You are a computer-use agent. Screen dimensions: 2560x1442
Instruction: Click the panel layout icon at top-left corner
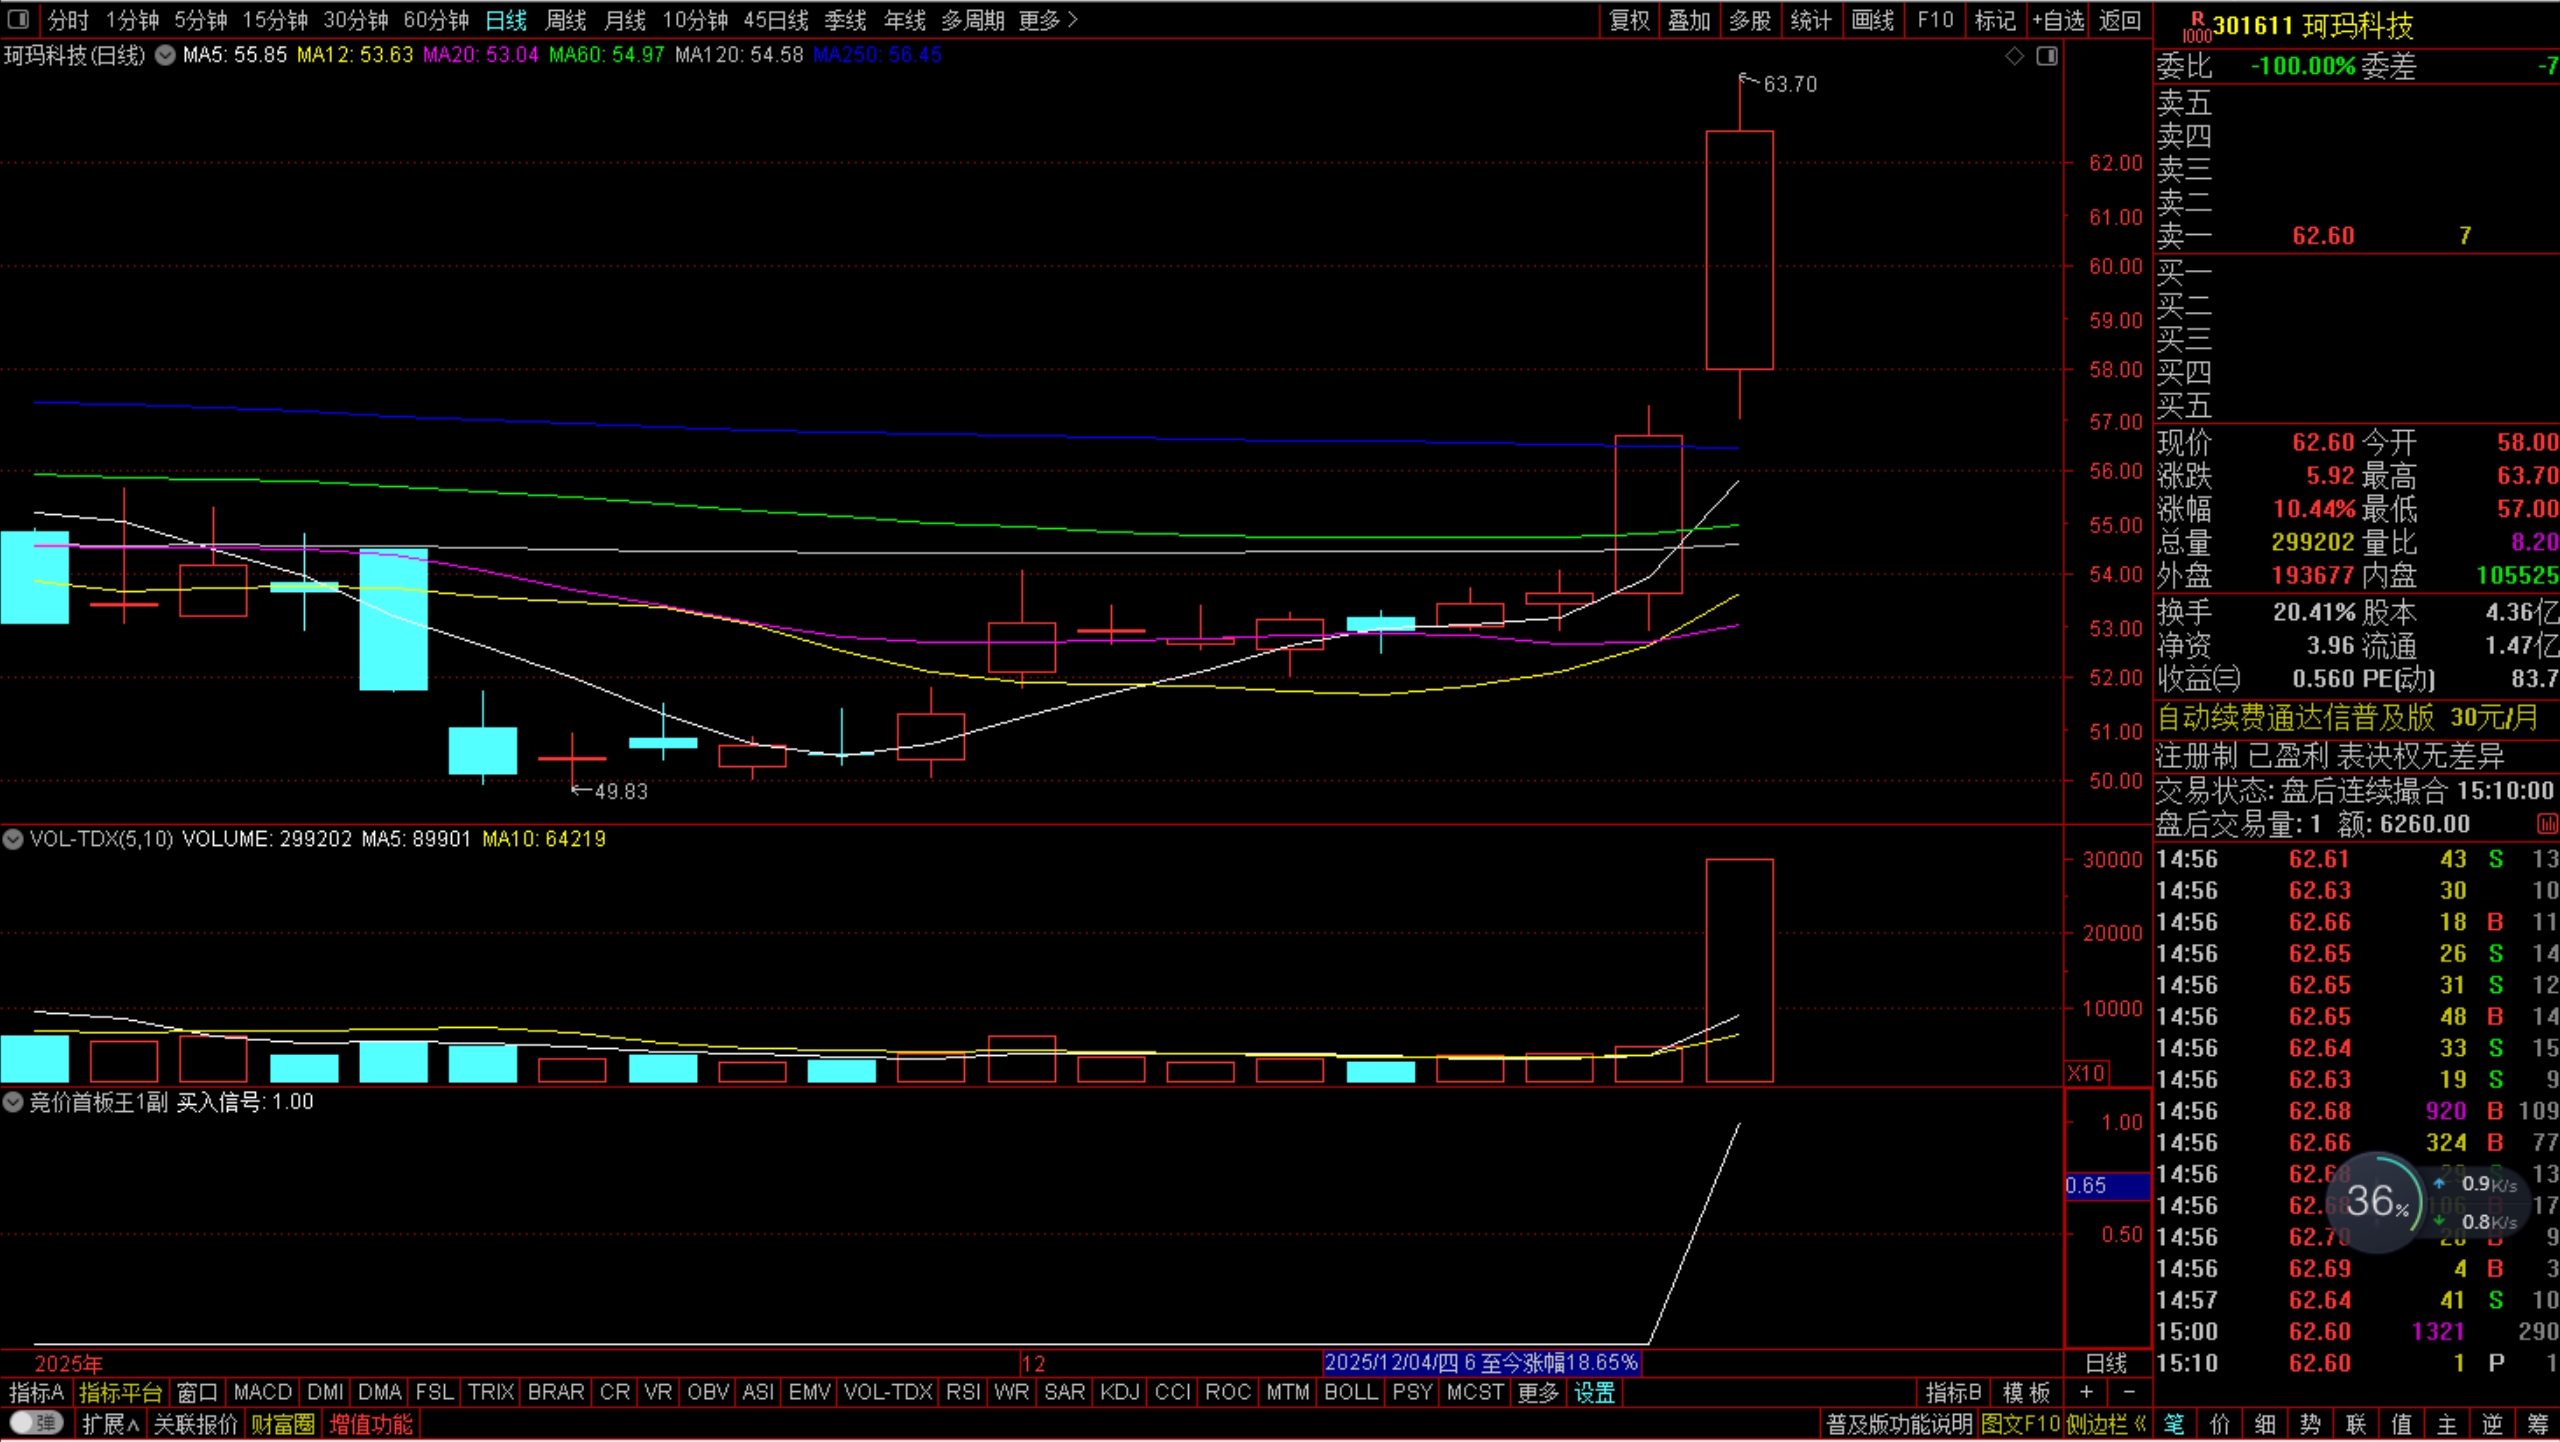[18, 19]
